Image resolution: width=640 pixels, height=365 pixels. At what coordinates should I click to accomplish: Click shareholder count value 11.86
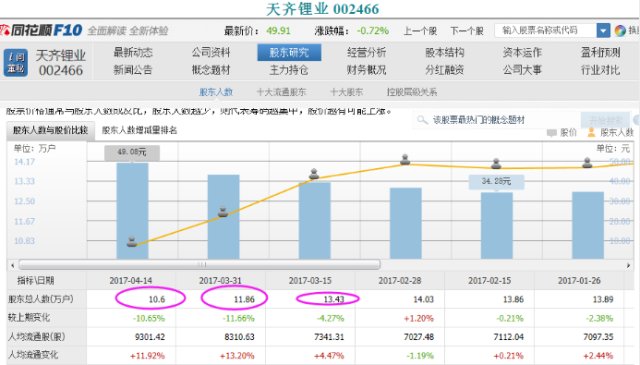tap(244, 300)
